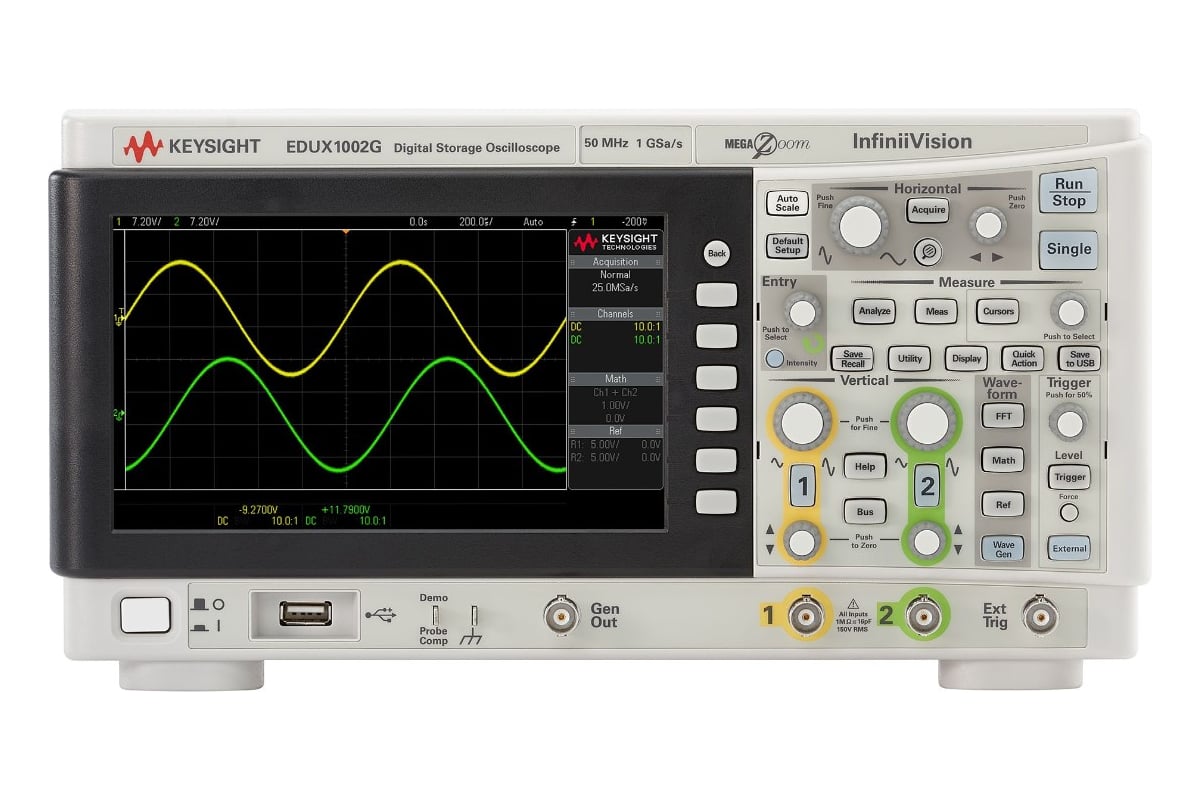Image resolution: width=1200 pixels, height=800 pixels.
Task: Open the Display menu
Action: pyautogui.click(x=966, y=358)
